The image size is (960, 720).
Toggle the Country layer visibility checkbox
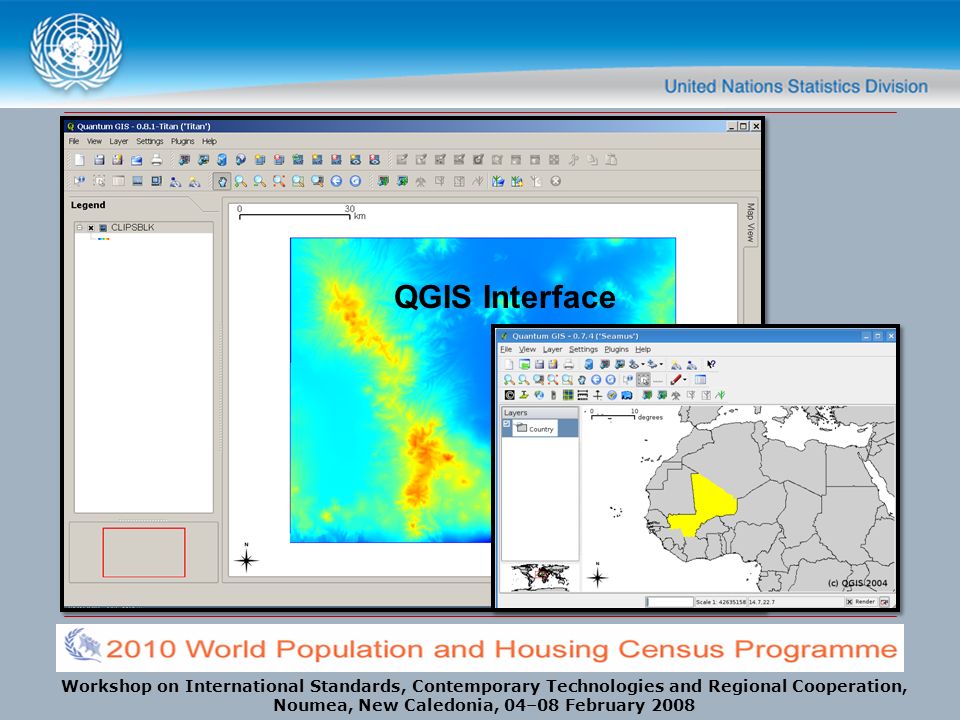[x=506, y=424]
